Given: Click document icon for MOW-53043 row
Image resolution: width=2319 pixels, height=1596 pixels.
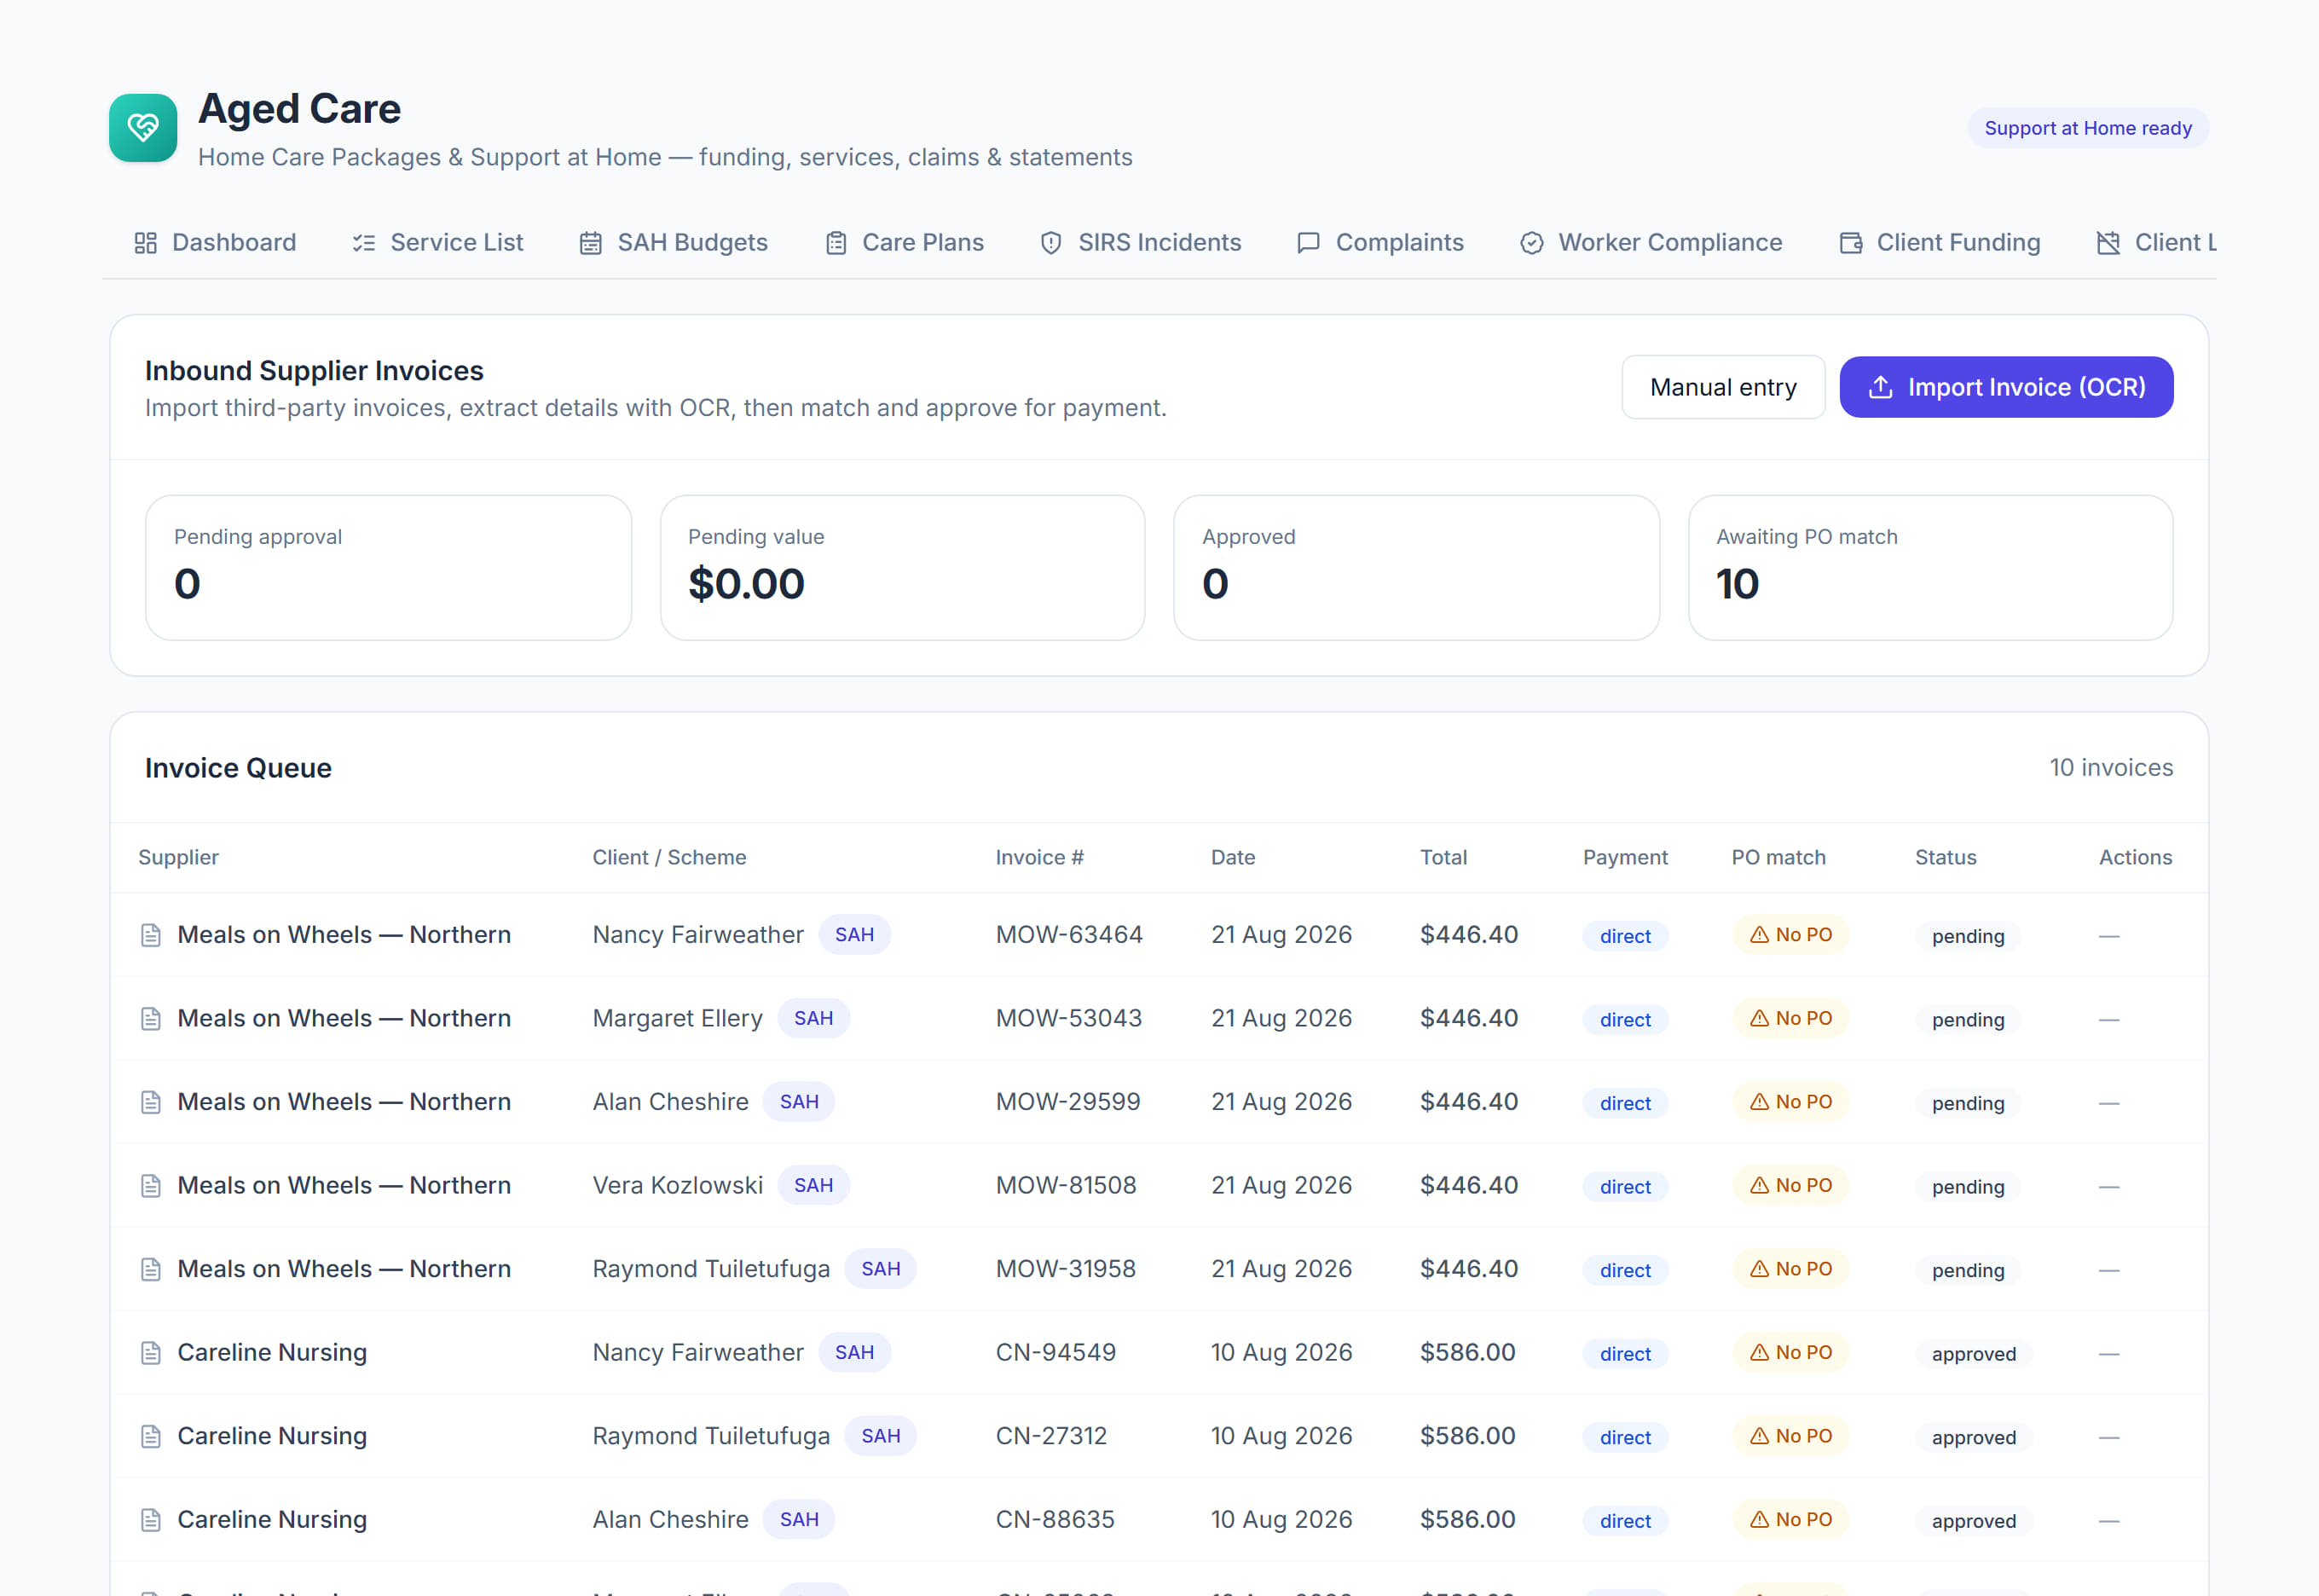Looking at the screenshot, I should pos(151,1019).
